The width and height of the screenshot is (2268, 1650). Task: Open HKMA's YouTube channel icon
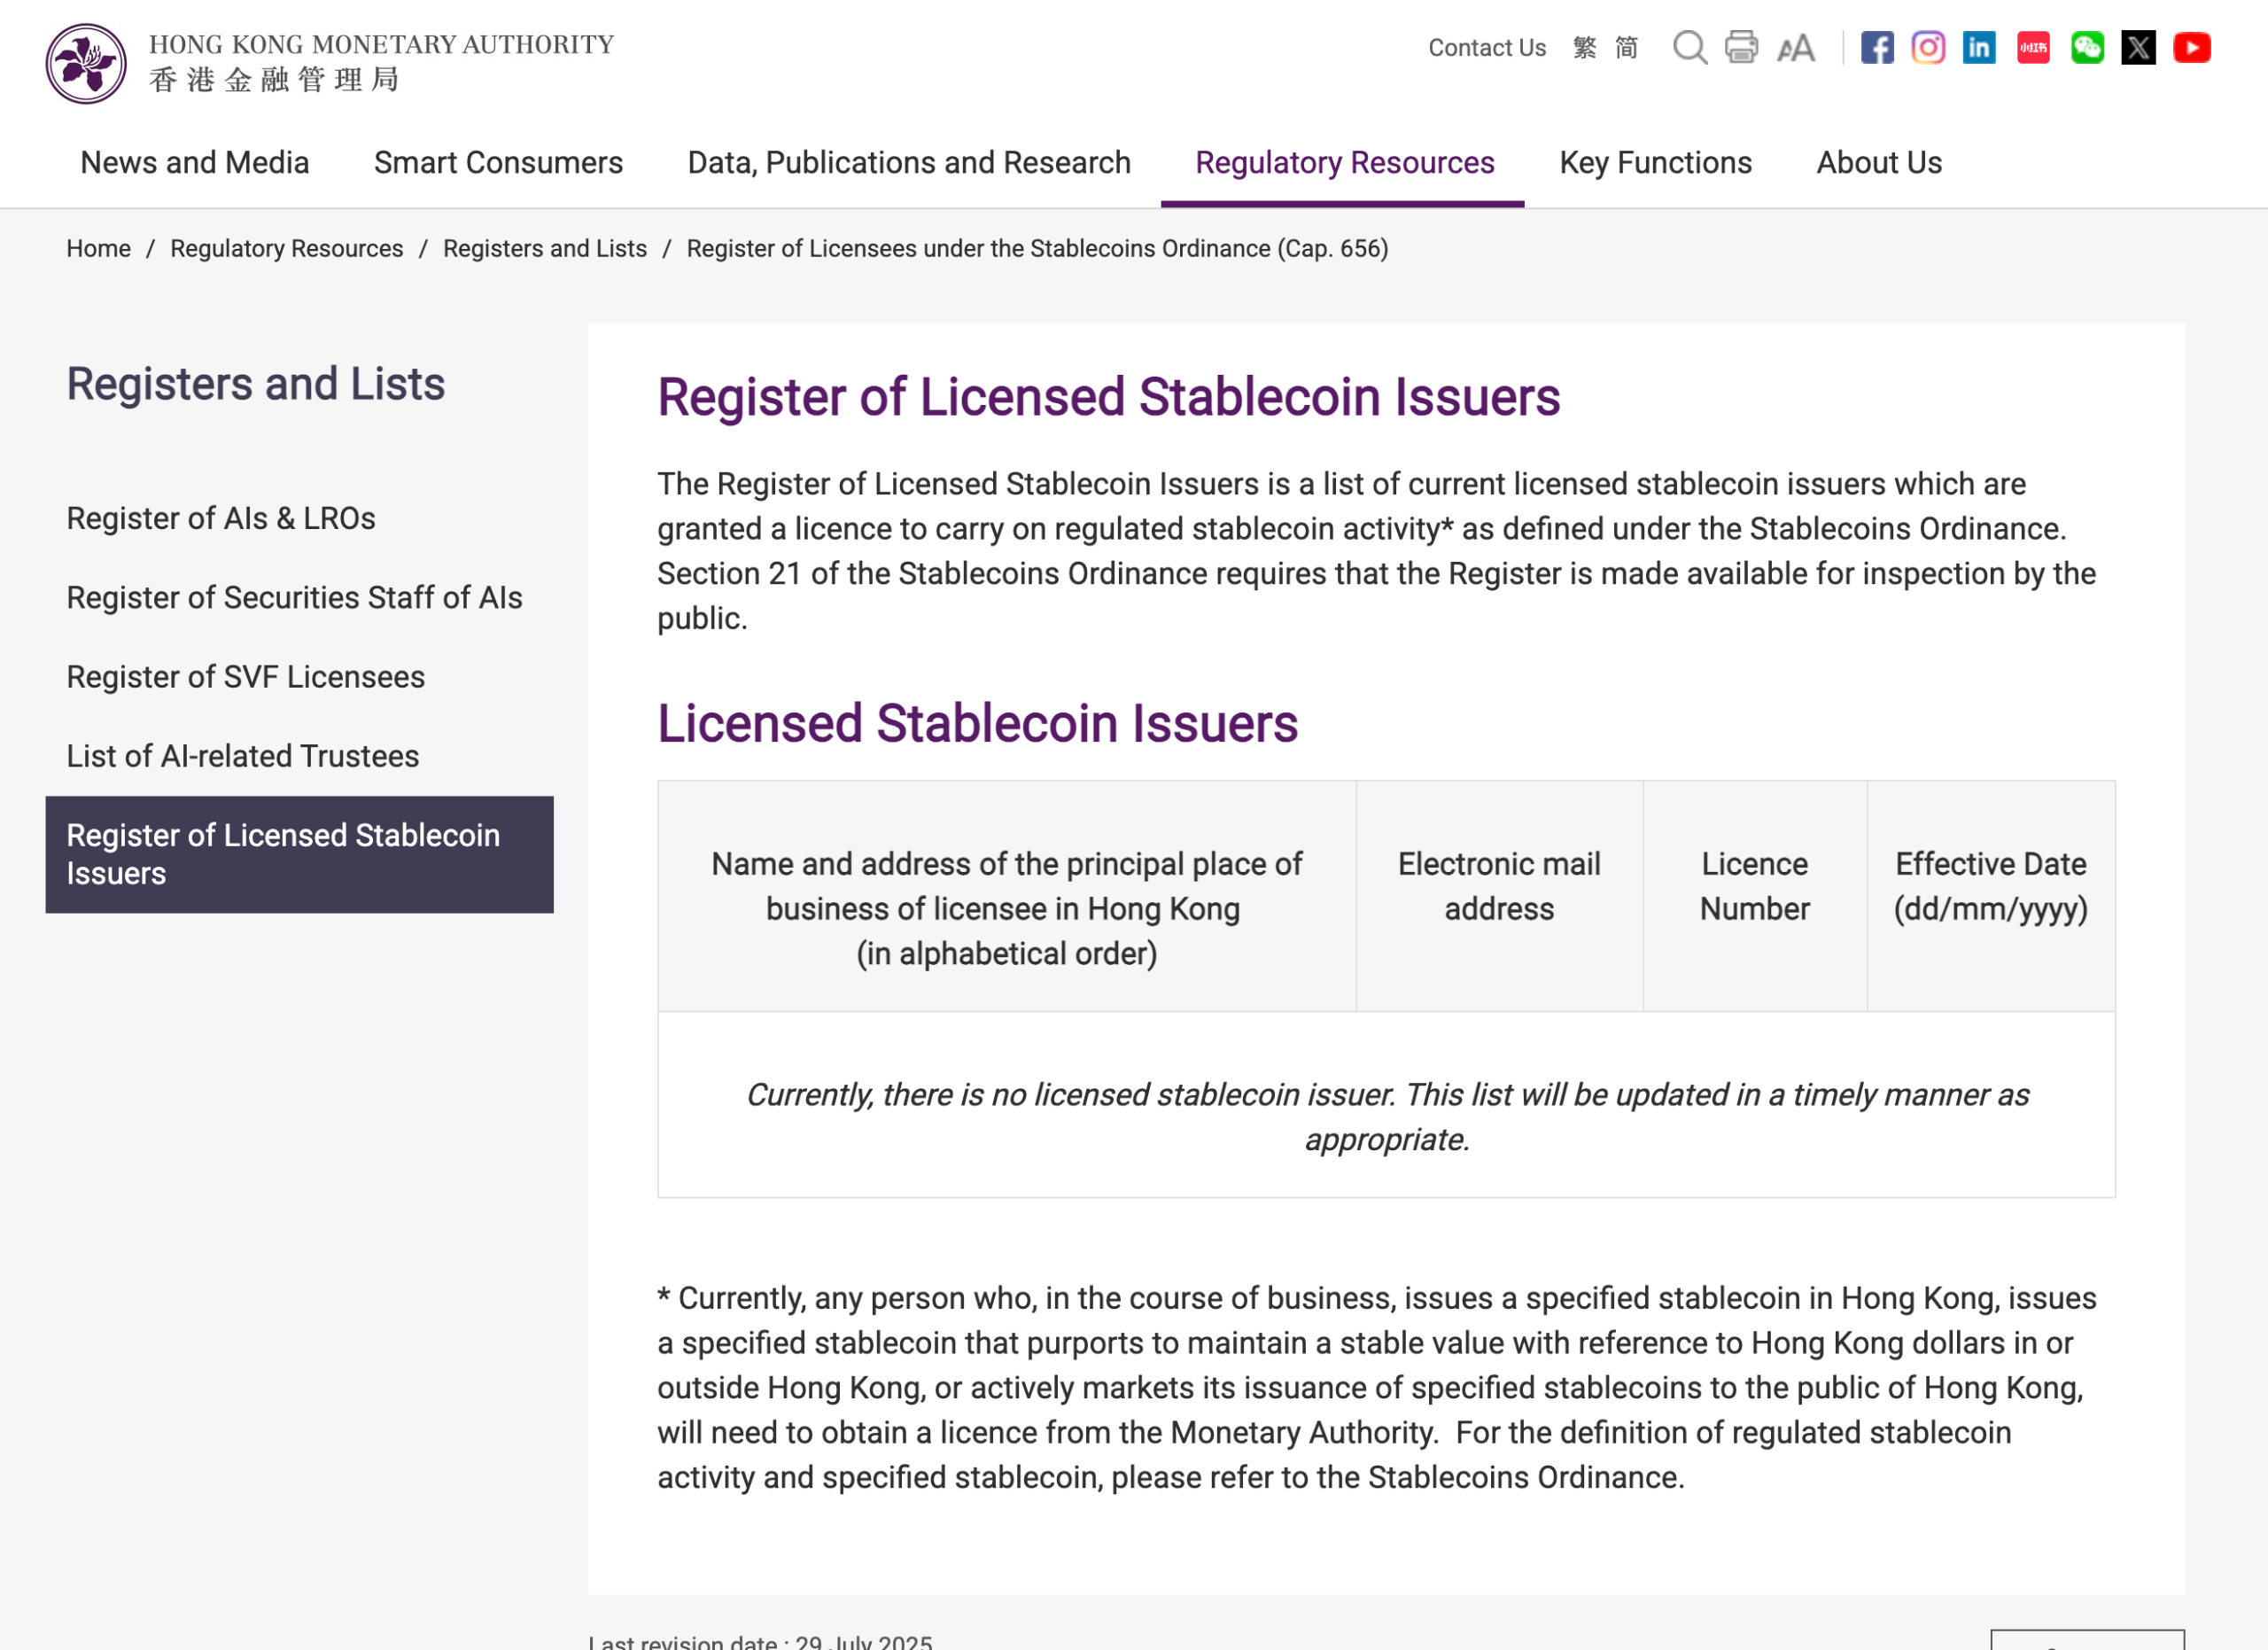click(2192, 48)
